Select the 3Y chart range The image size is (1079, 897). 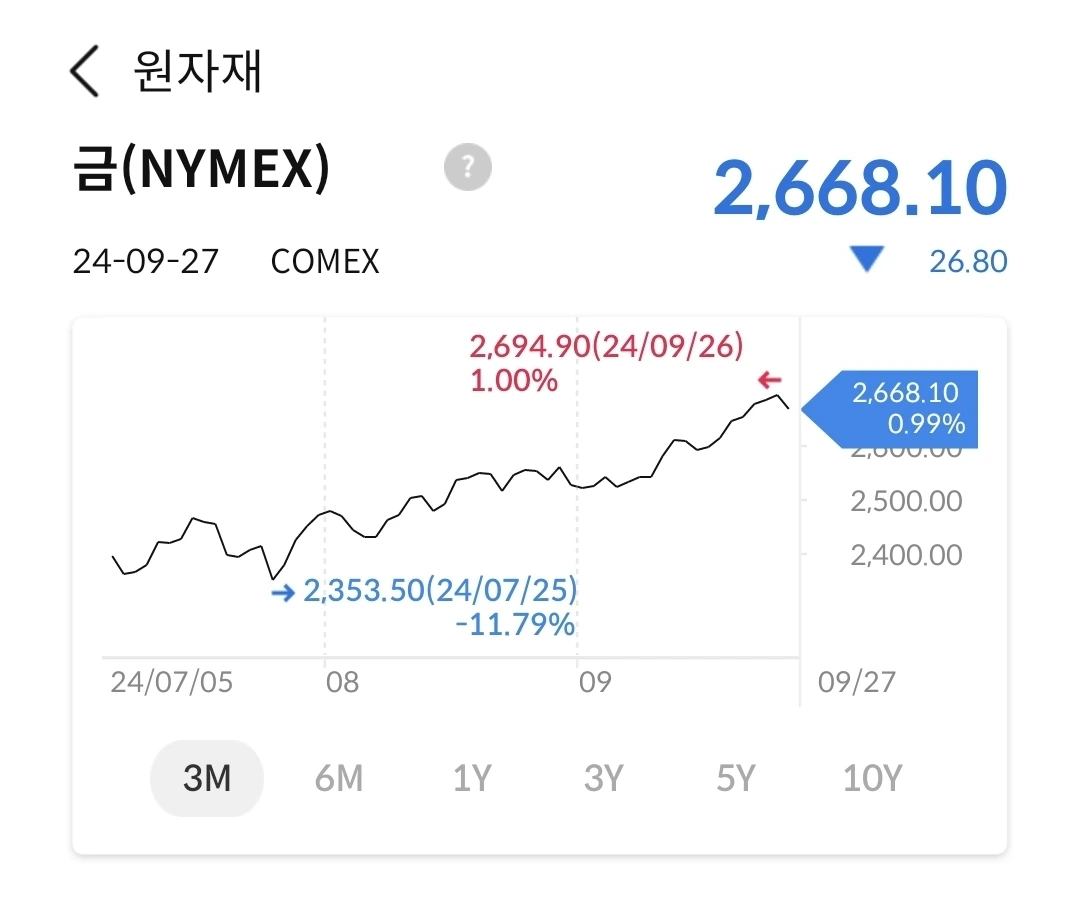point(603,778)
